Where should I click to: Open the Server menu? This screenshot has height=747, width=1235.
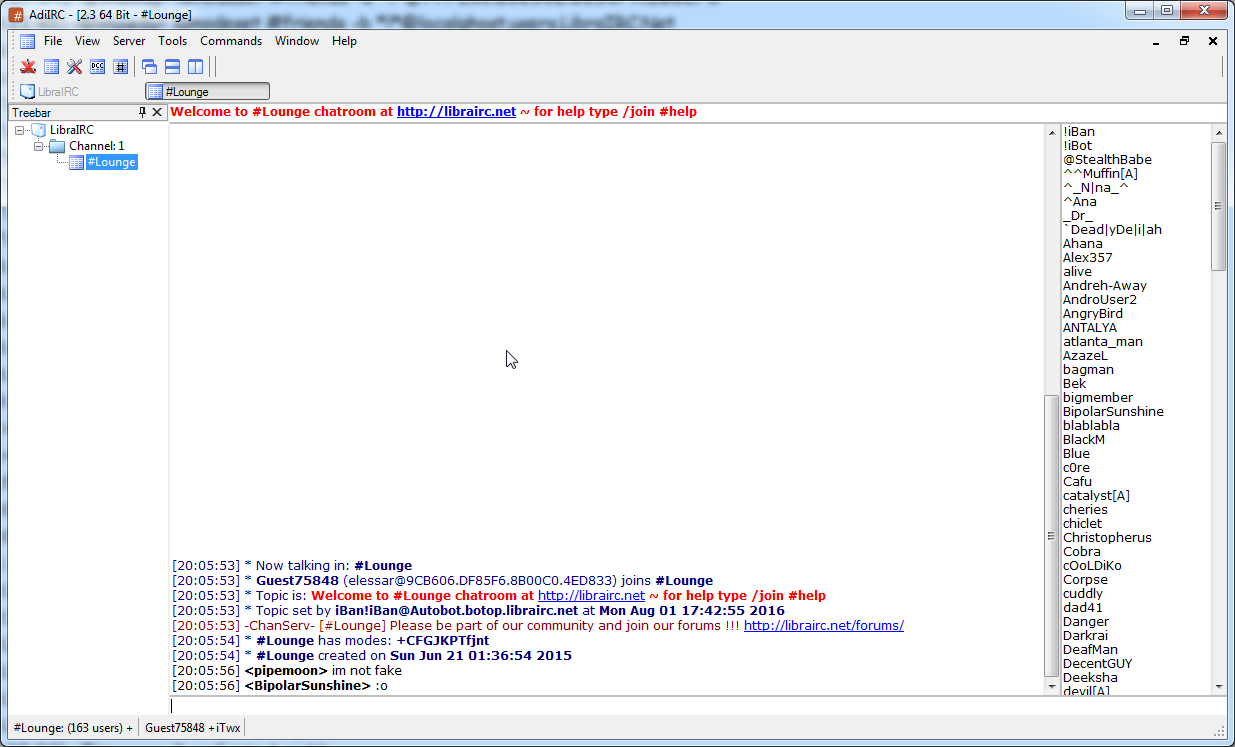128,41
